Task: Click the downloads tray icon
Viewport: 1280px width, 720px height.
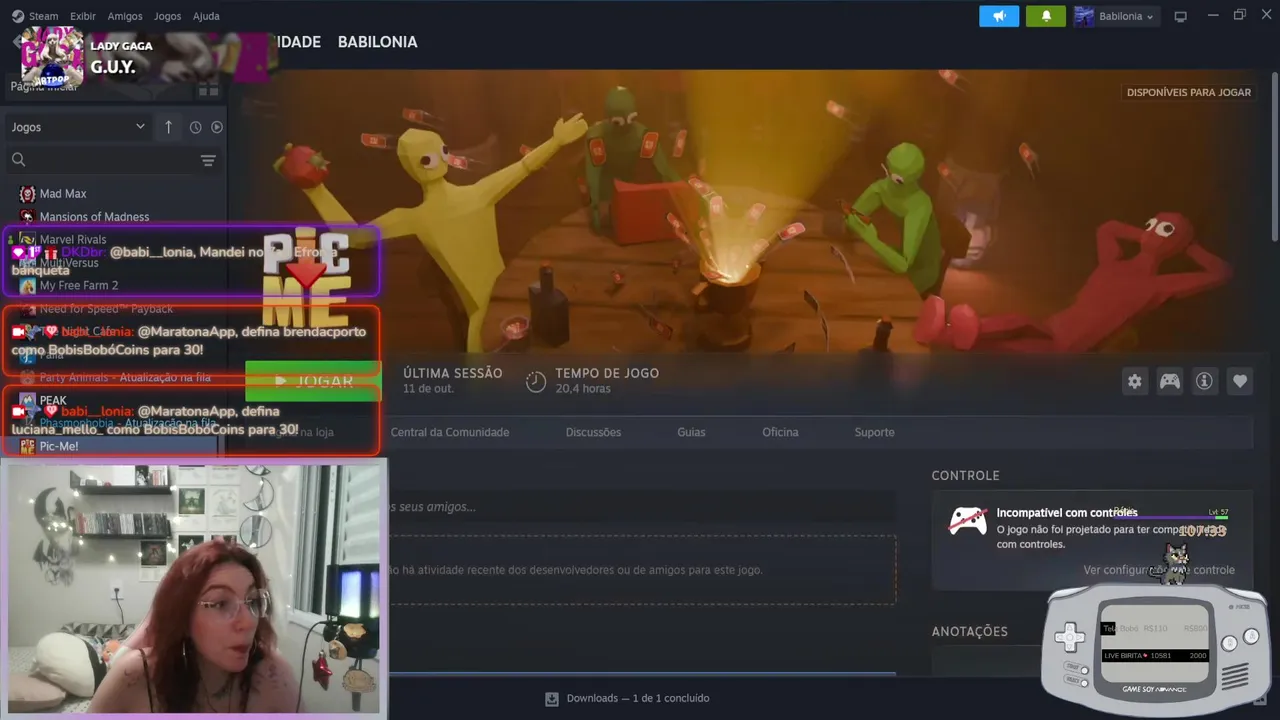Action: [551, 698]
